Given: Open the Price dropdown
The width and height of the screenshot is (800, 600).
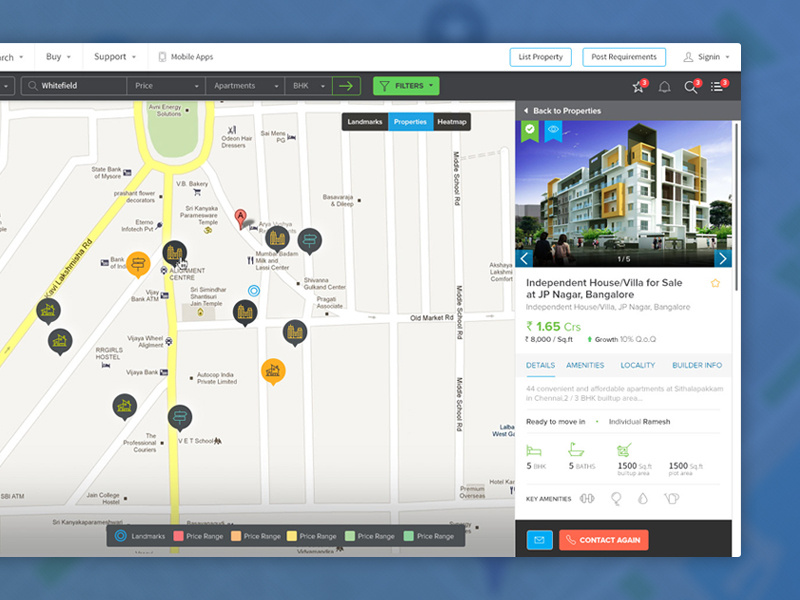Looking at the screenshot, I should pyautogui.click(x=166, y=86).
